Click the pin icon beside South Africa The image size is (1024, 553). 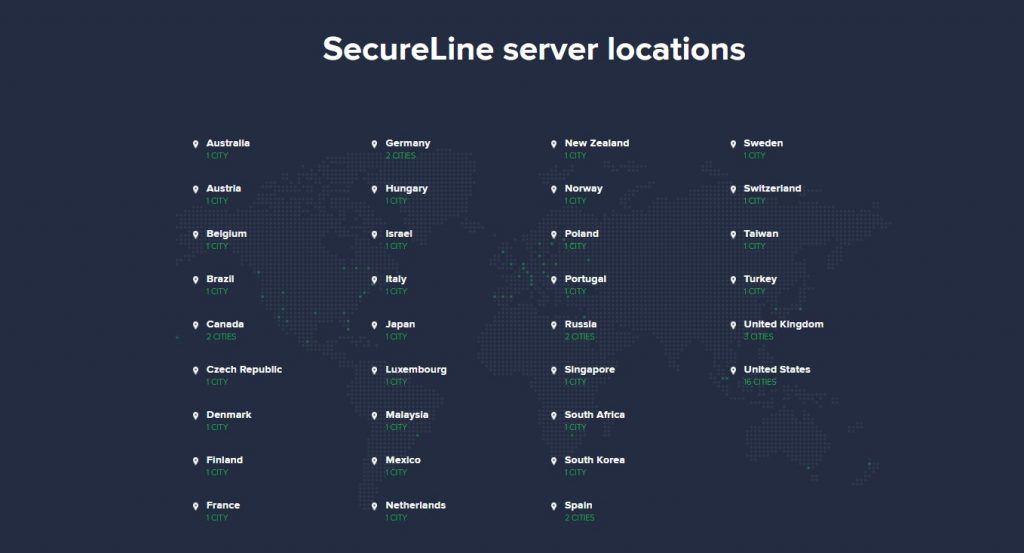[x=554, y=415]
